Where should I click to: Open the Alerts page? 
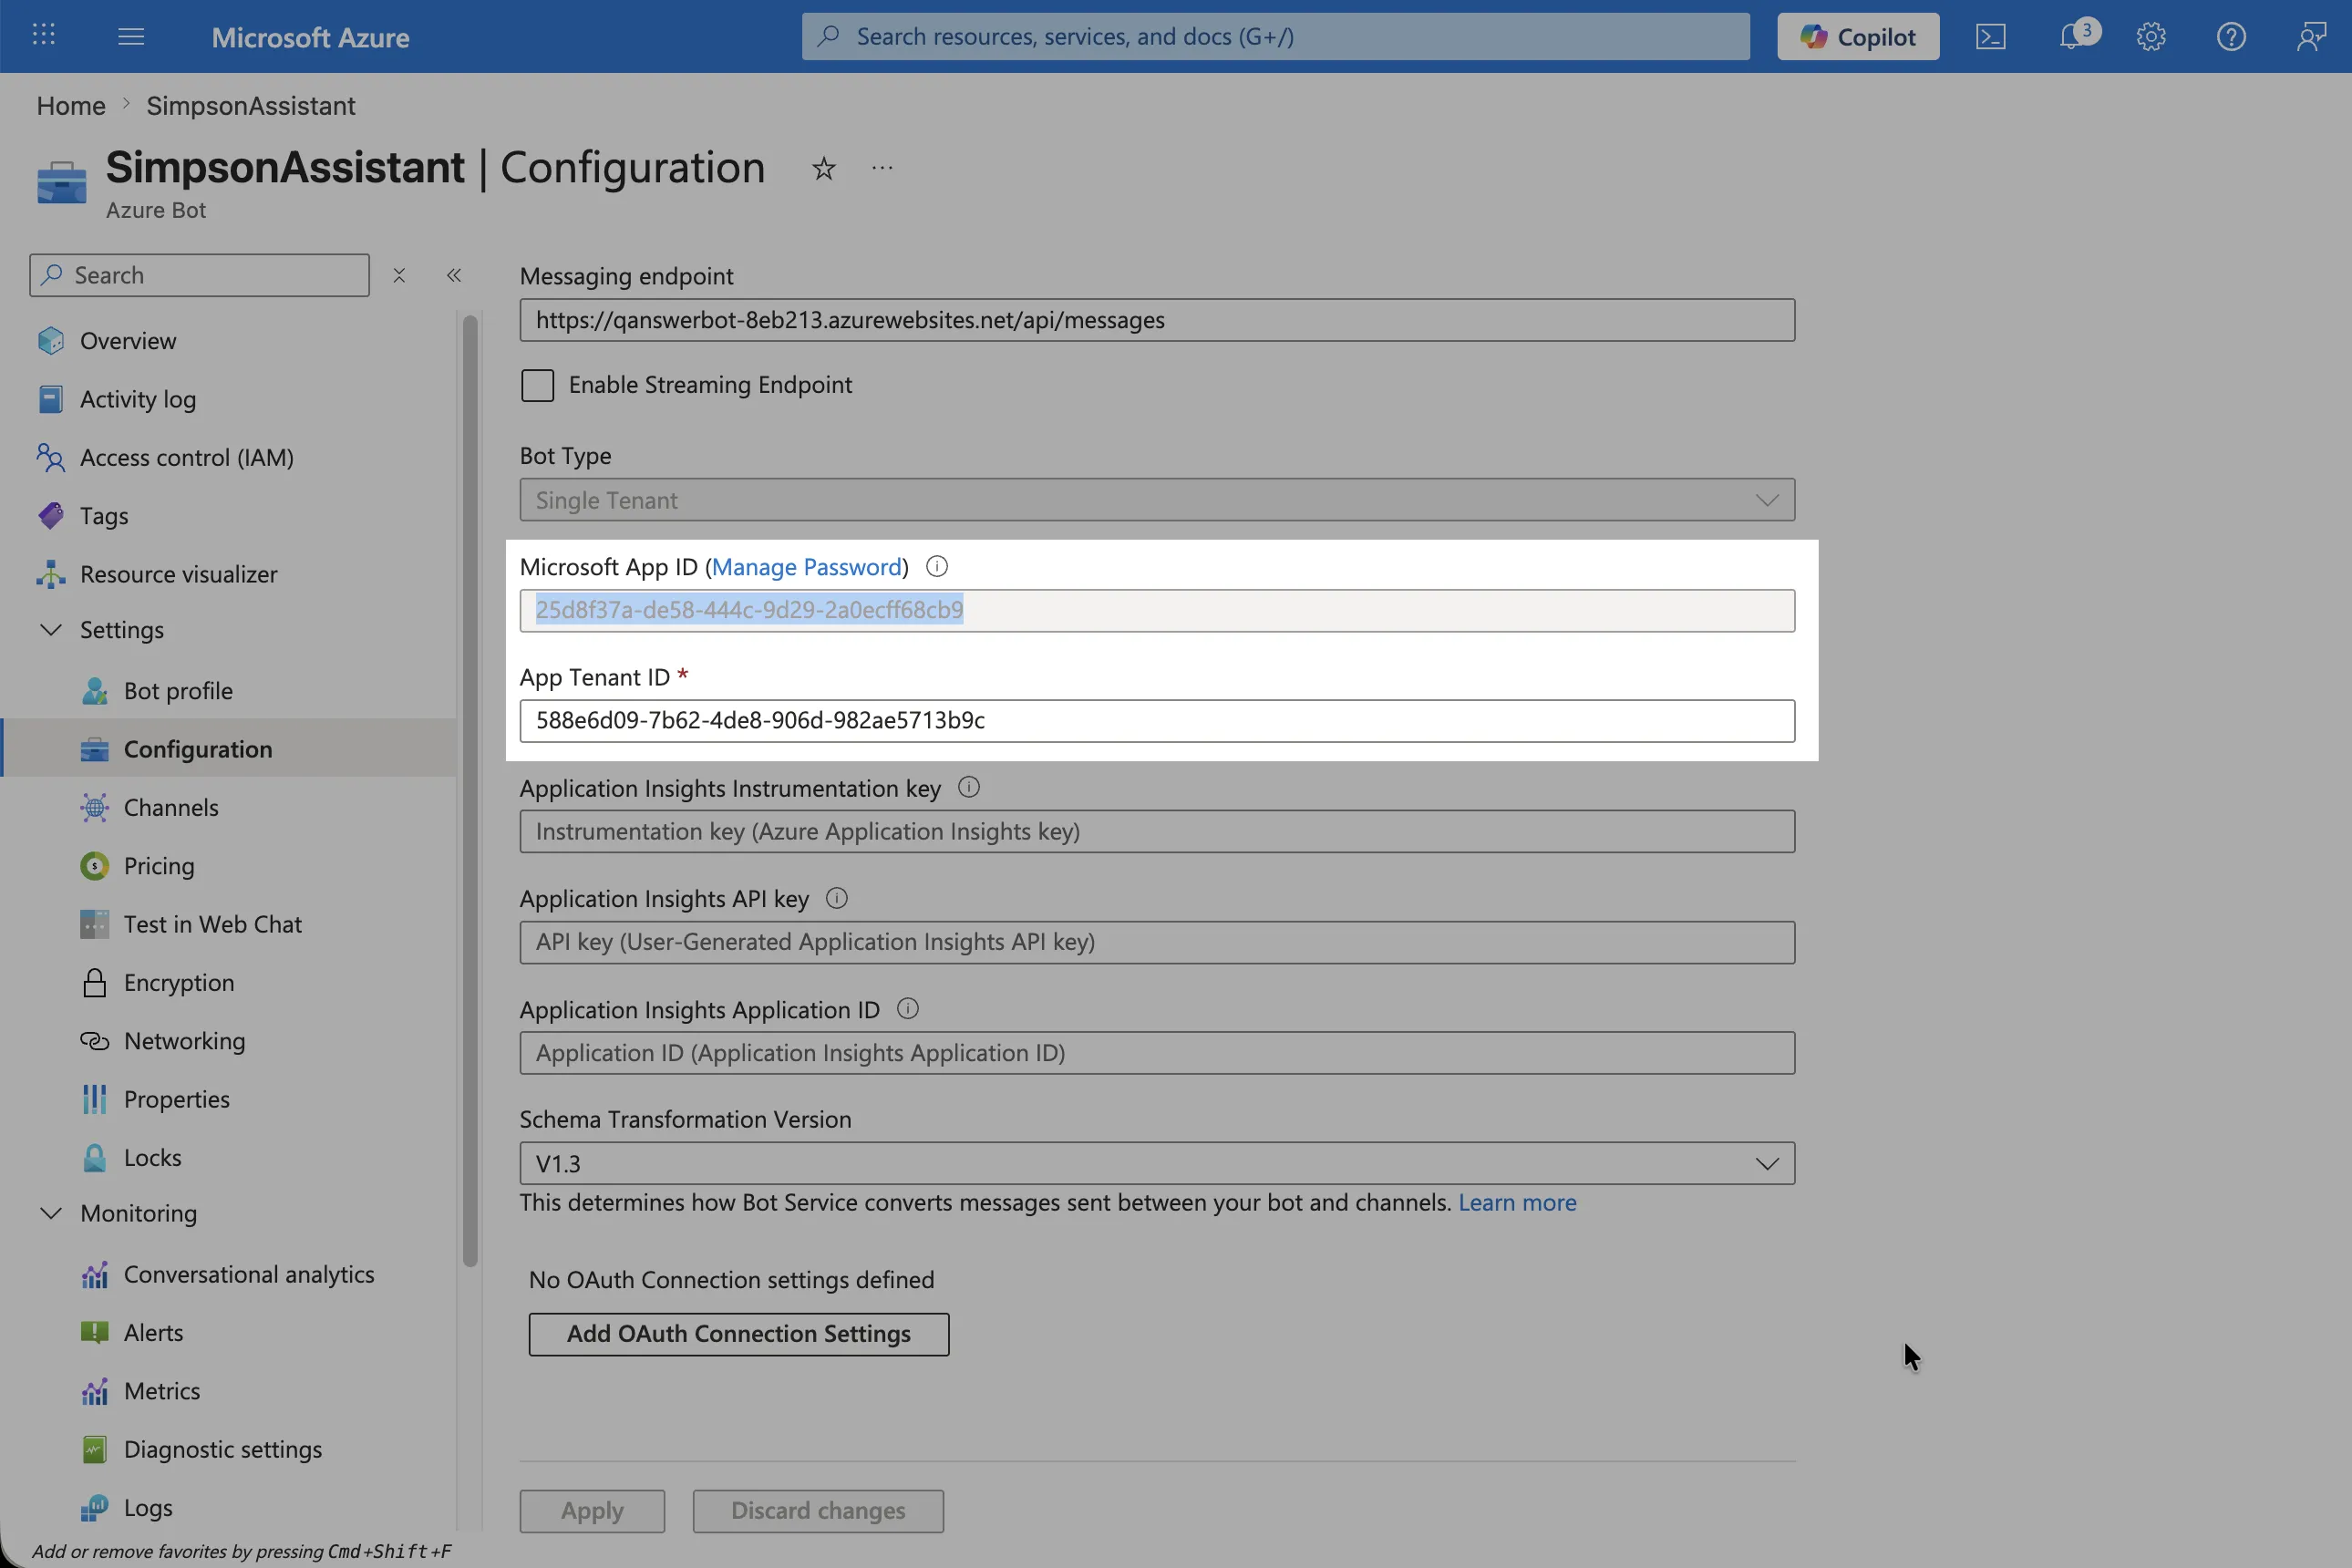point(153,1332)
